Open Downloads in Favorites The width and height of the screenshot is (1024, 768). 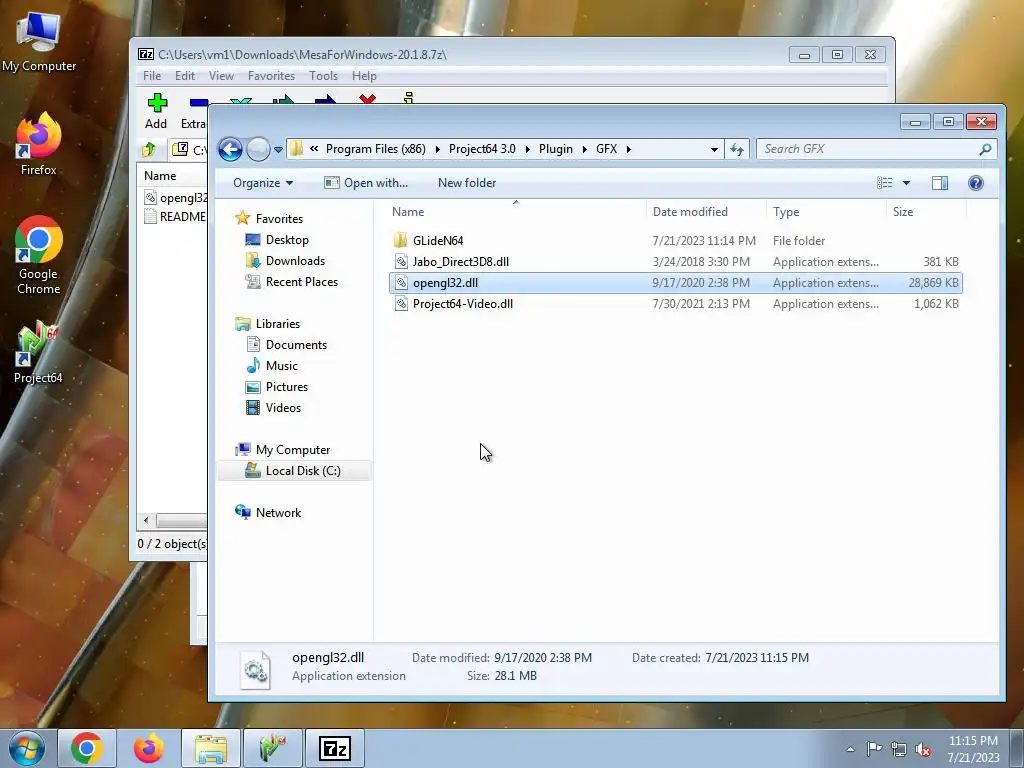[295, 261]
